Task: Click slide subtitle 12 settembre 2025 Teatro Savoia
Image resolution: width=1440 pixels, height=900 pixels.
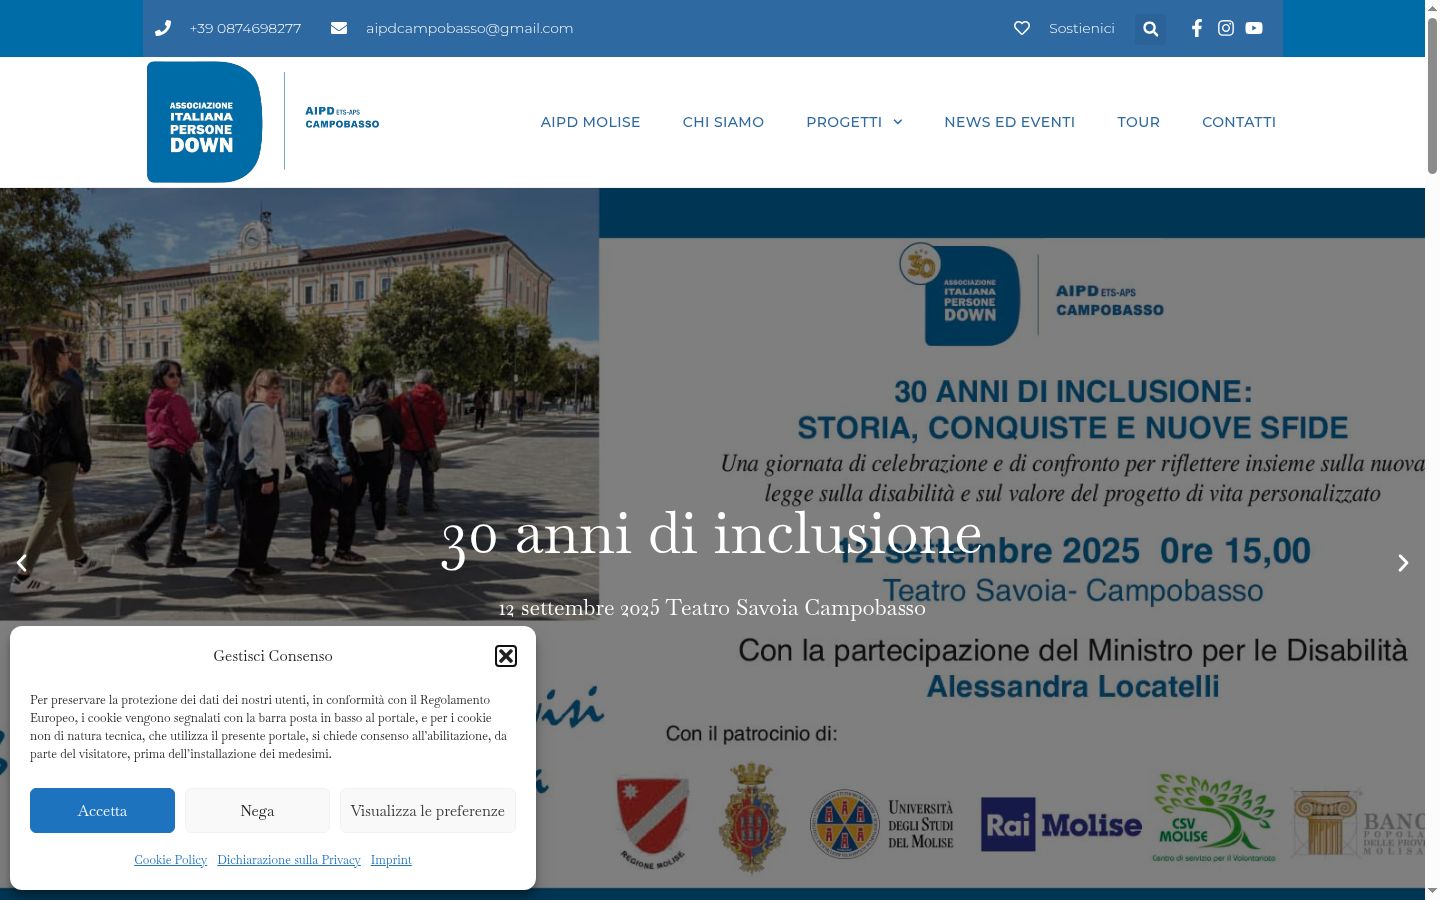Action: coord(712,608)
